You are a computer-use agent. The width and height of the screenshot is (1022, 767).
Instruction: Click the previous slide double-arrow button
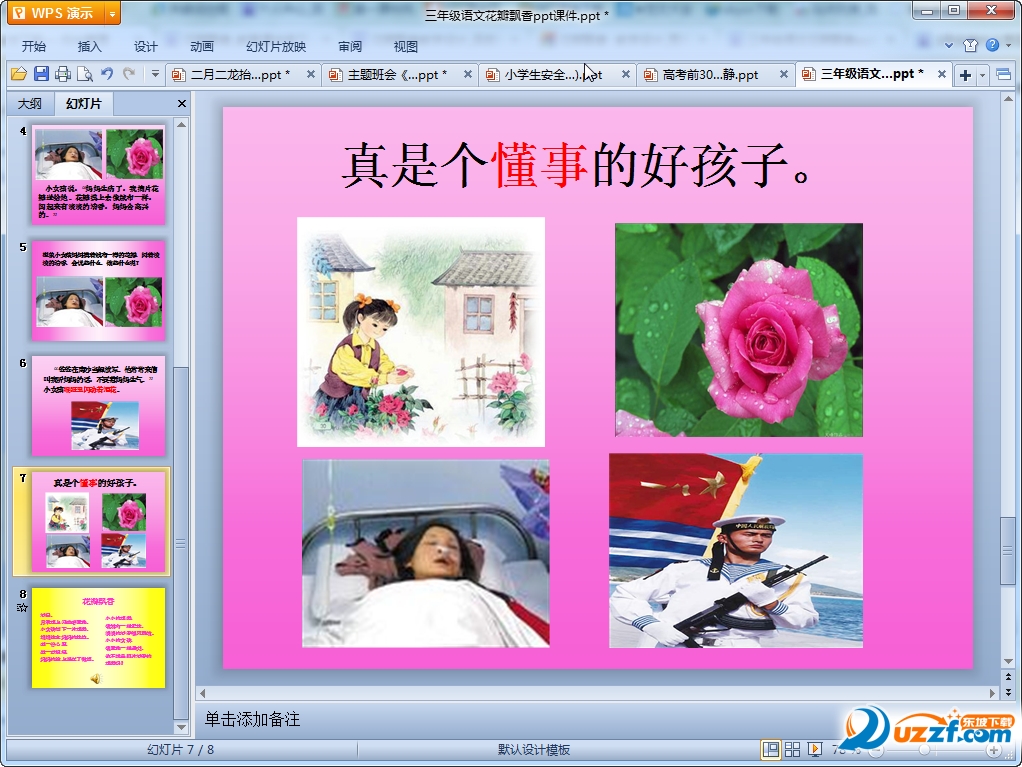point(1008,677)
